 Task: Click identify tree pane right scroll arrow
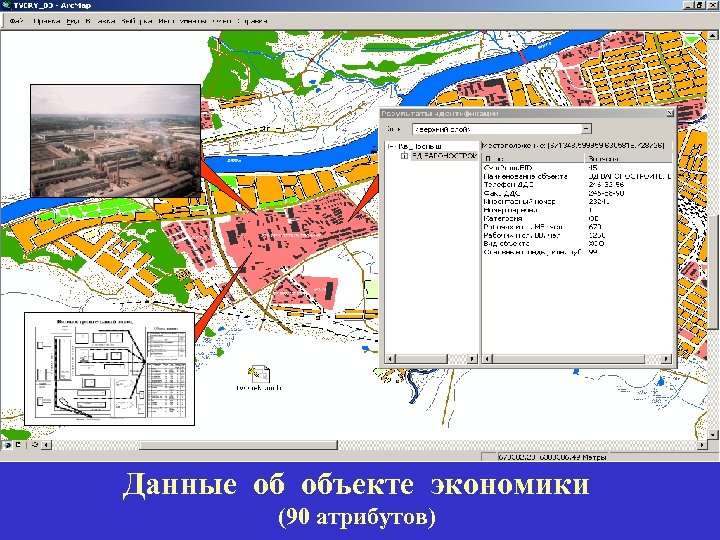(x=472, y=359)
